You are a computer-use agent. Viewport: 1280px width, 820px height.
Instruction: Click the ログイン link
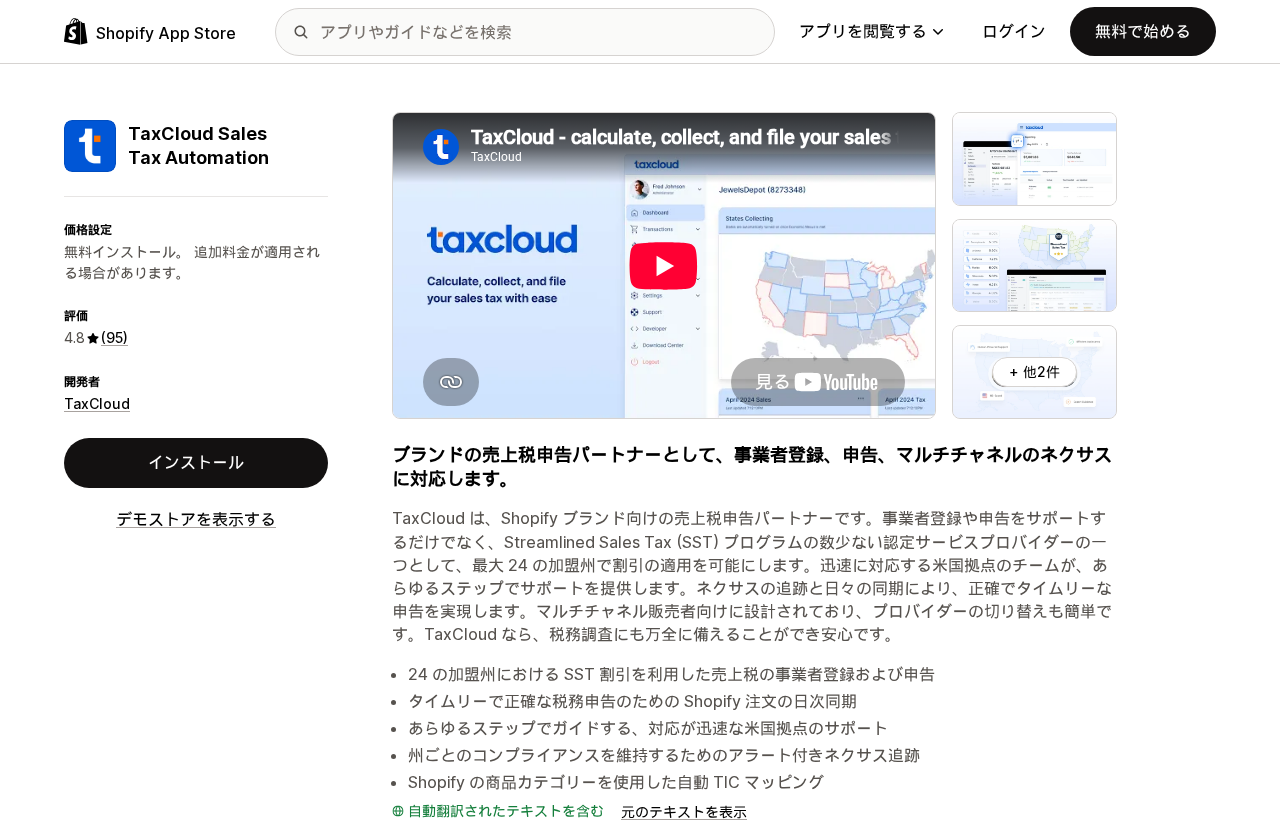1014,32
